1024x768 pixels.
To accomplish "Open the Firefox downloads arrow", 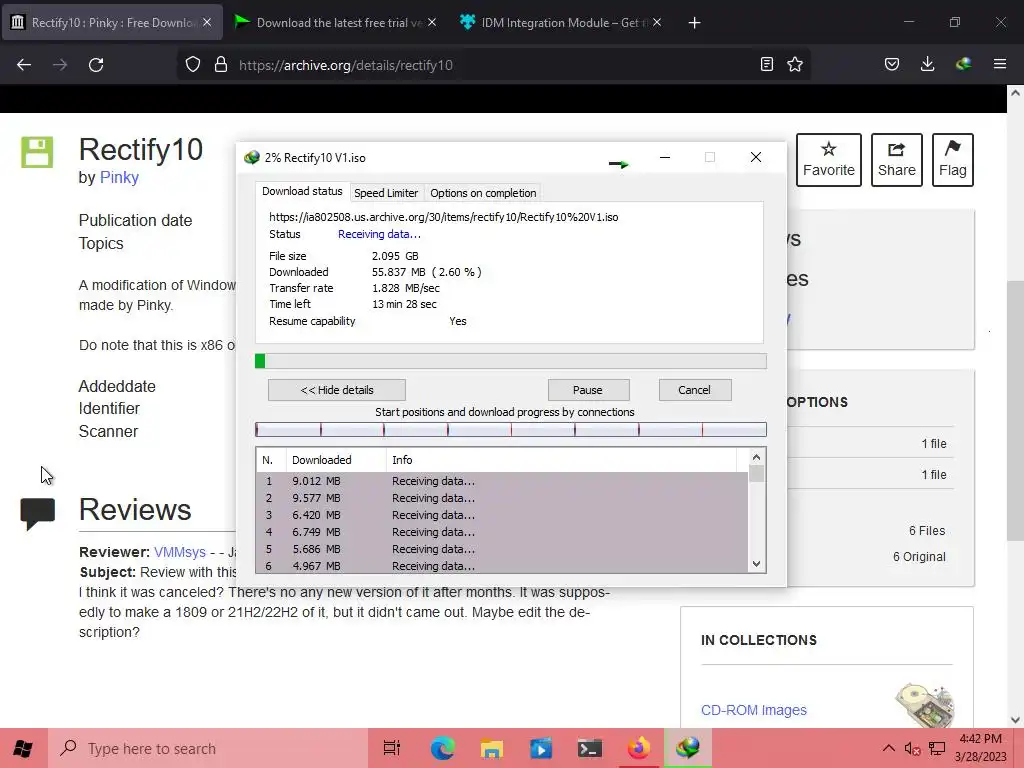I will tap(927, 65).
